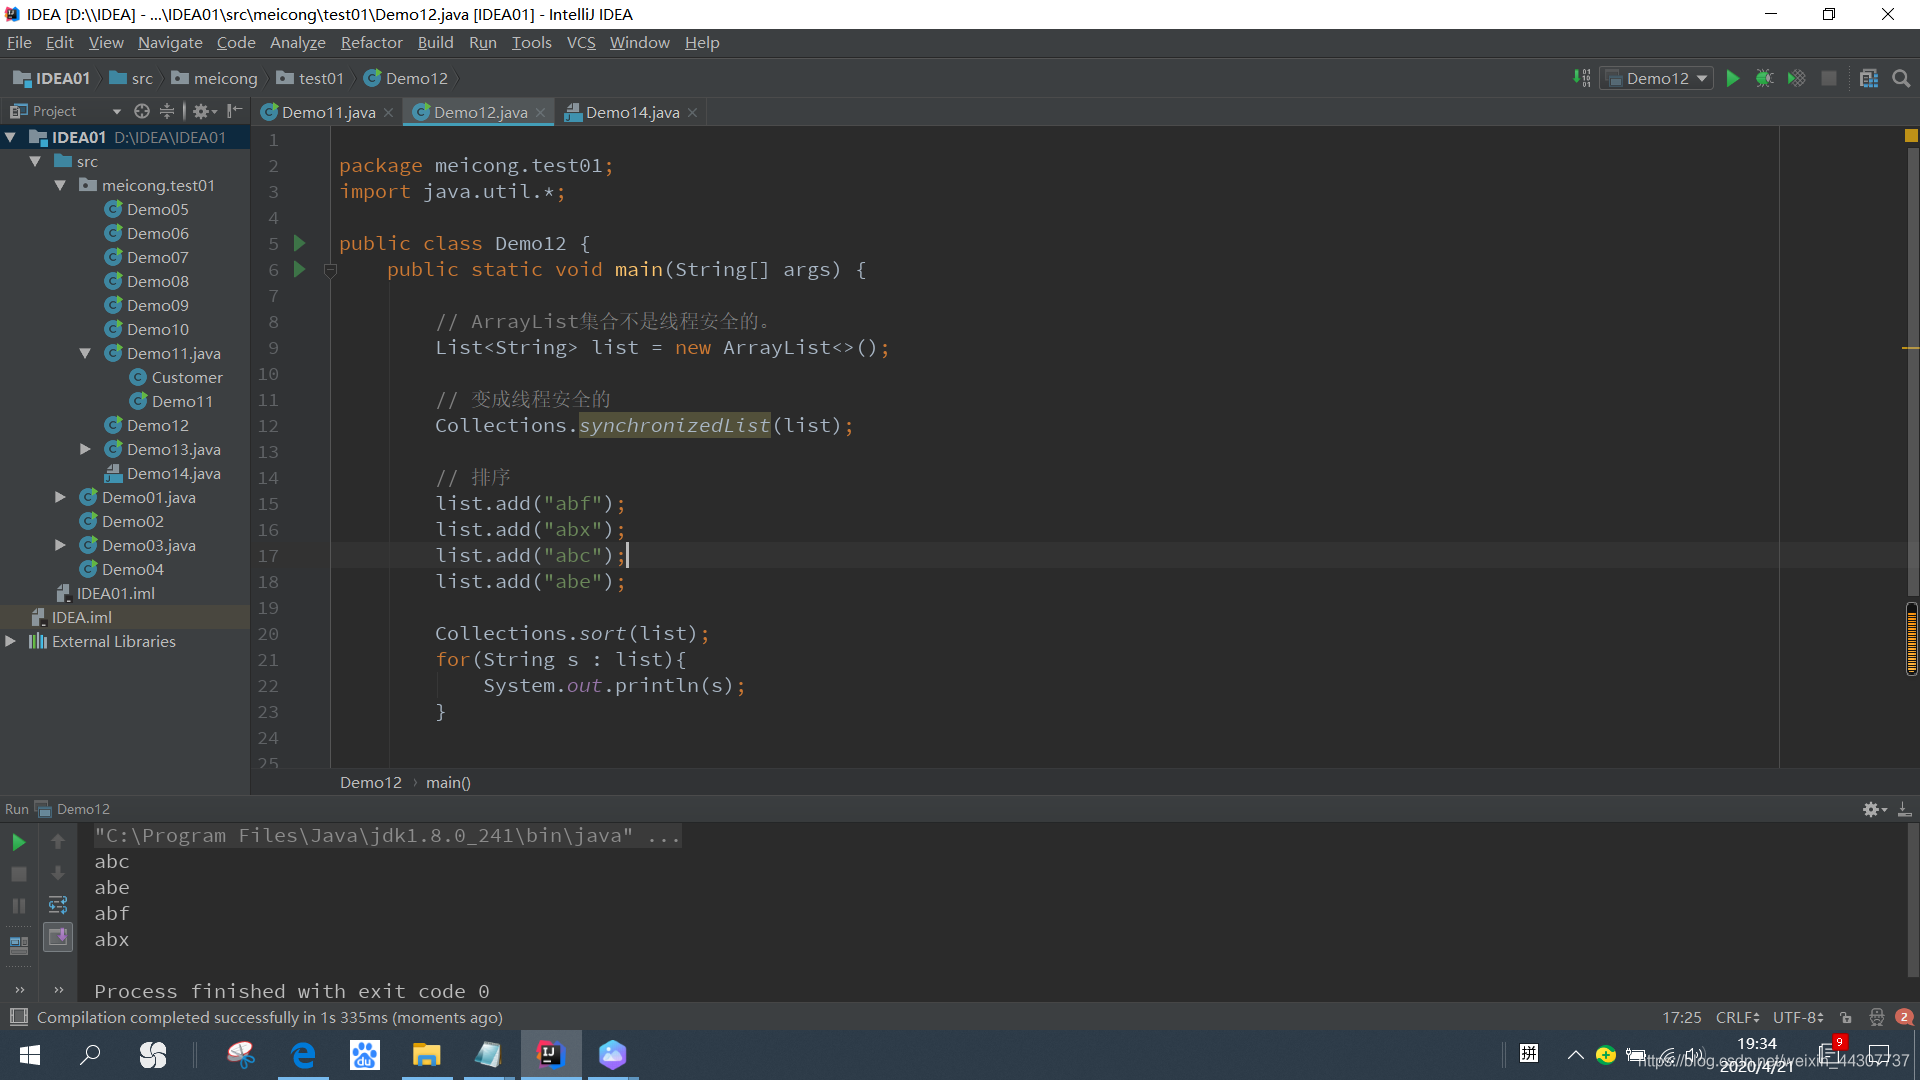Click Stop square in Run panel
This screenshot has height=1080, width=1920.
coord(18,874)
